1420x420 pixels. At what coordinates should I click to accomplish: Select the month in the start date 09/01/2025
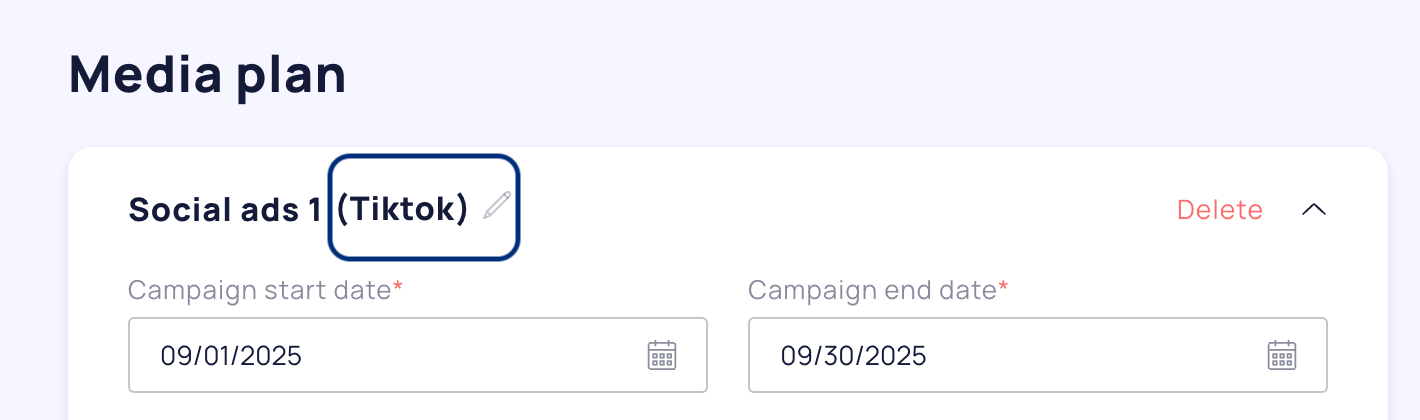(176, 356)
